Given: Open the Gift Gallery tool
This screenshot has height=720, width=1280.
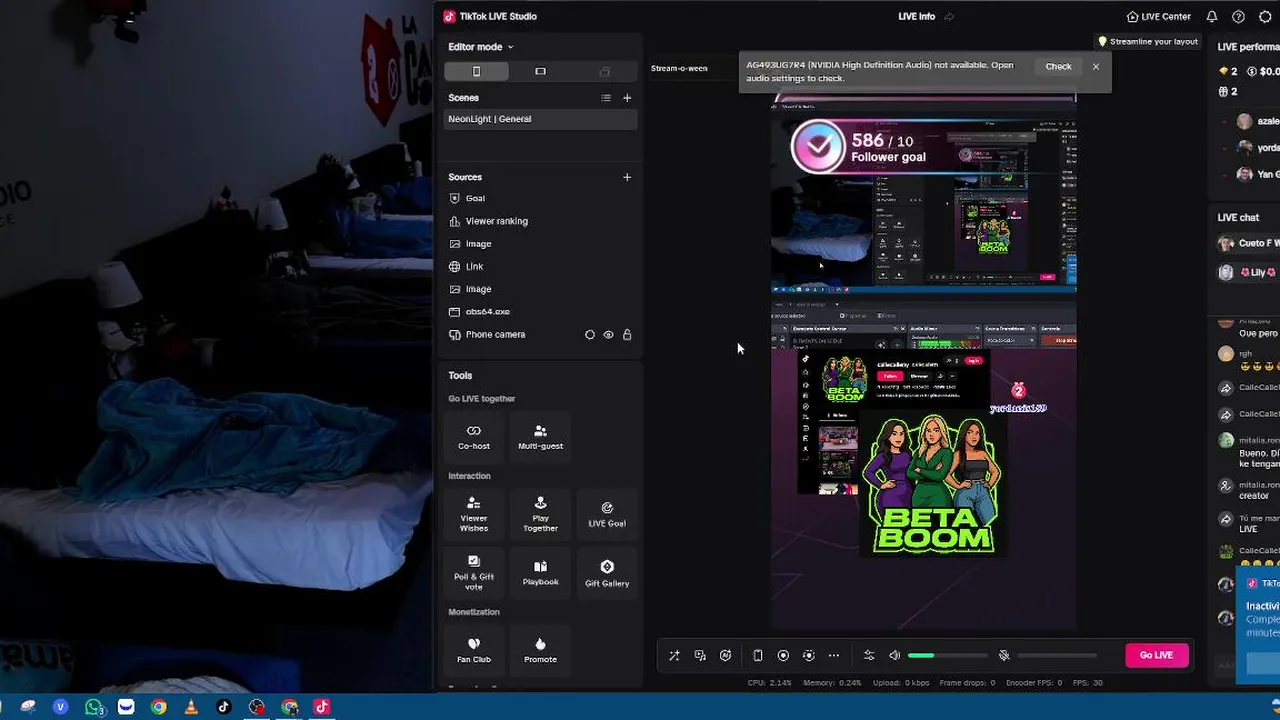Looking at the screenshot, I should coord(607,572).
